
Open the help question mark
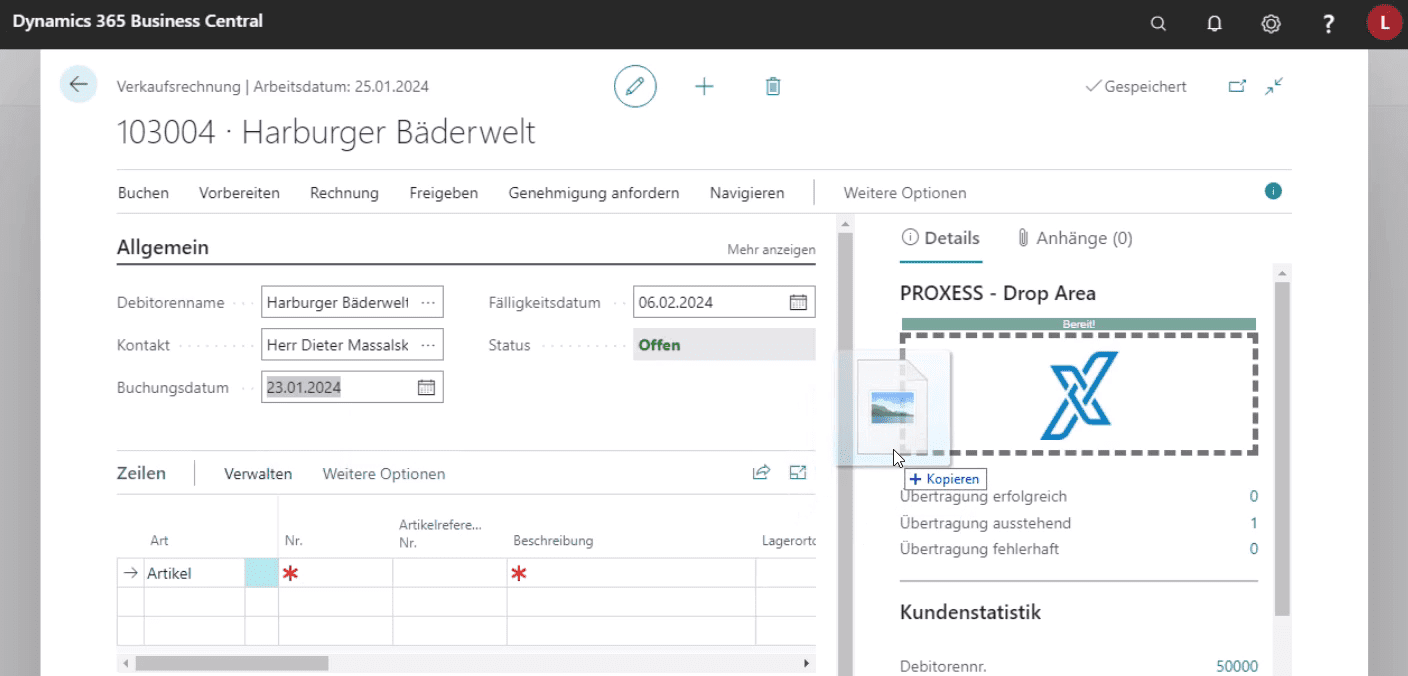[1328, 24]
